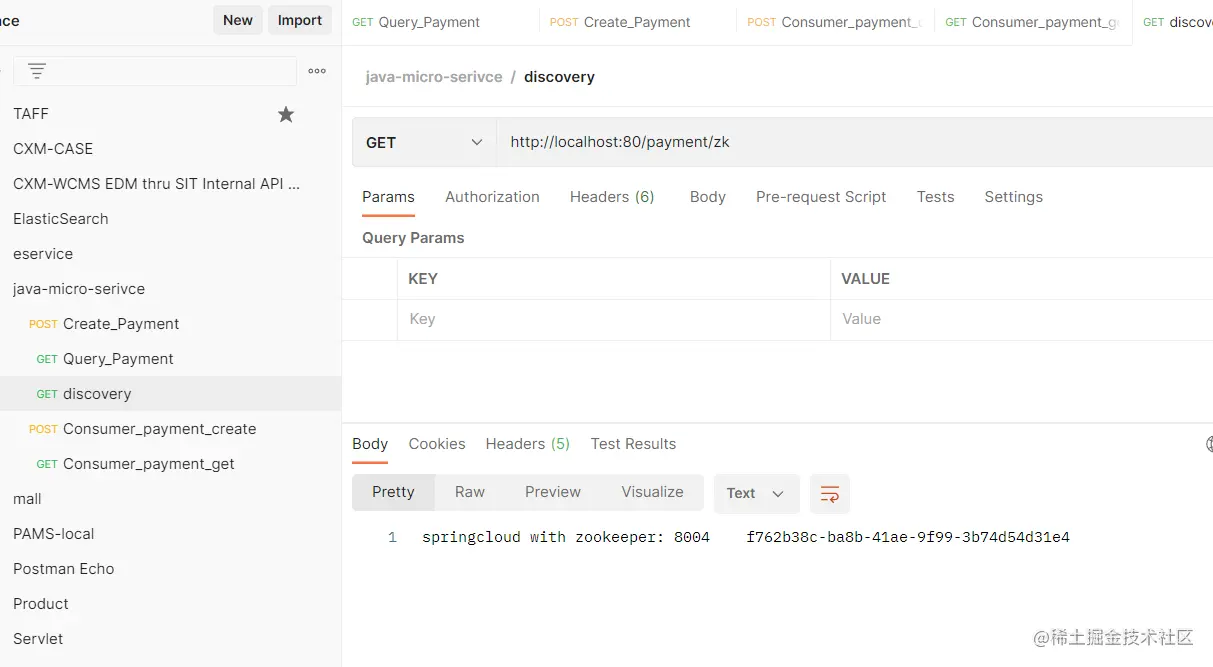Click the request URL field
1213x667 pixels.
(850, 142)
